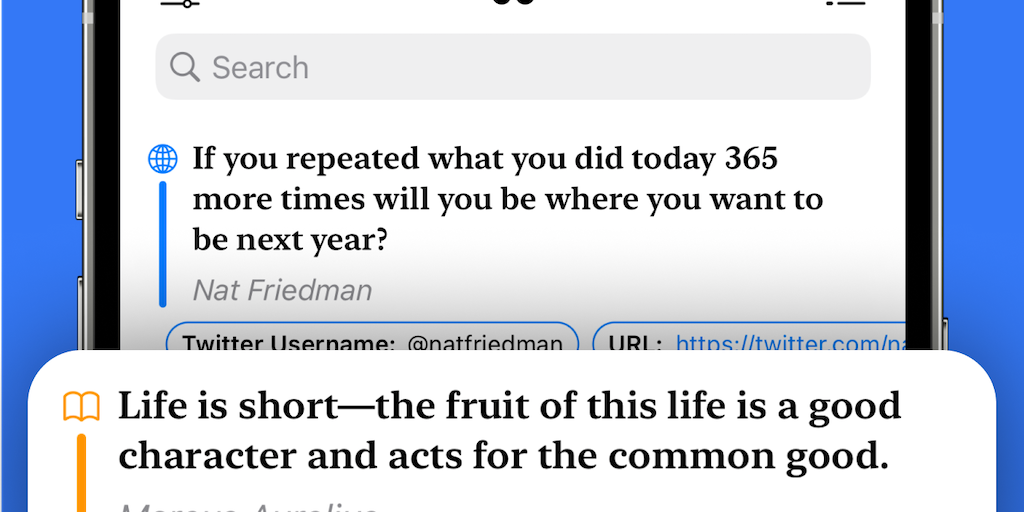
Task: Tap the globe icon beside the Nat Friedman quote
Action: [162, 158]
